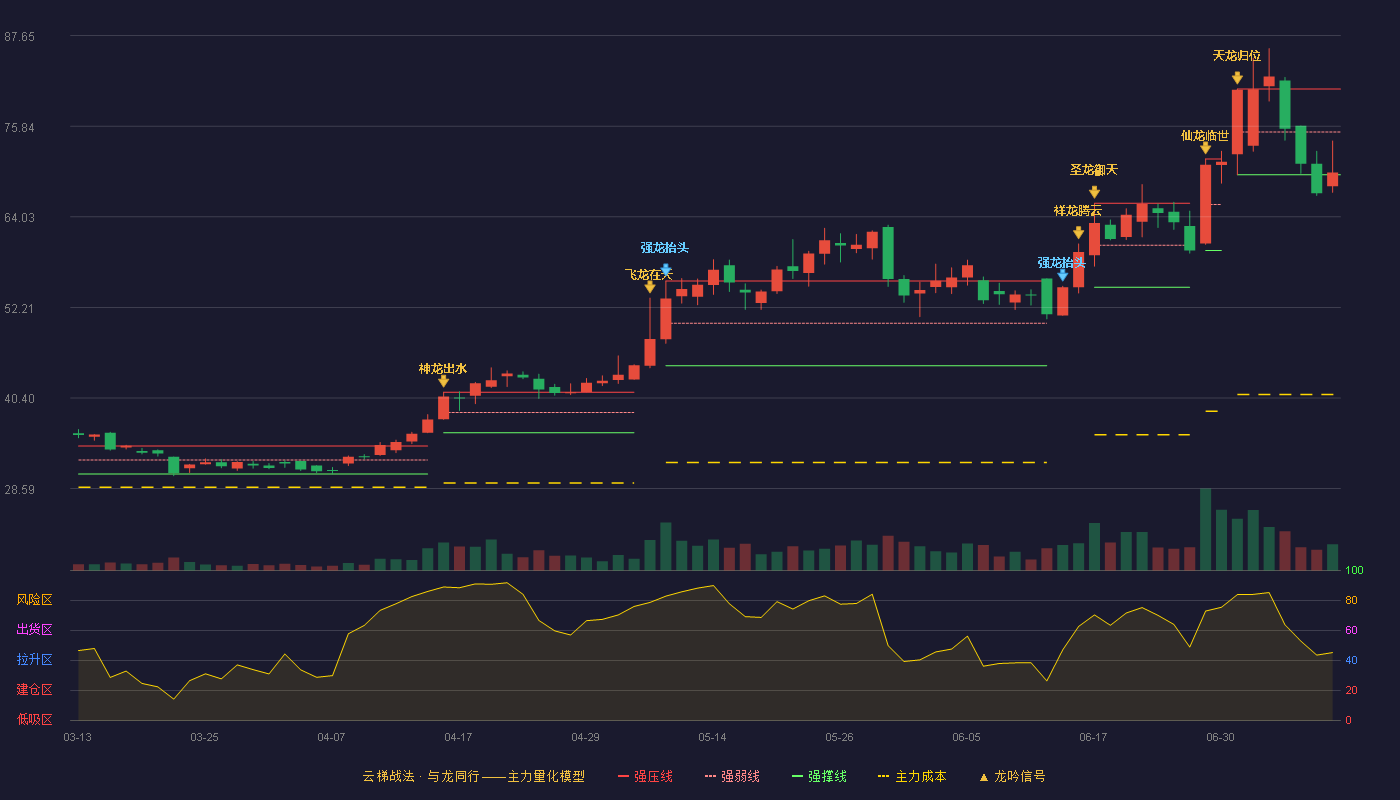Click the 04-17 date label
The height and width of the screenshot is (800, 1400).
[458, 737]
